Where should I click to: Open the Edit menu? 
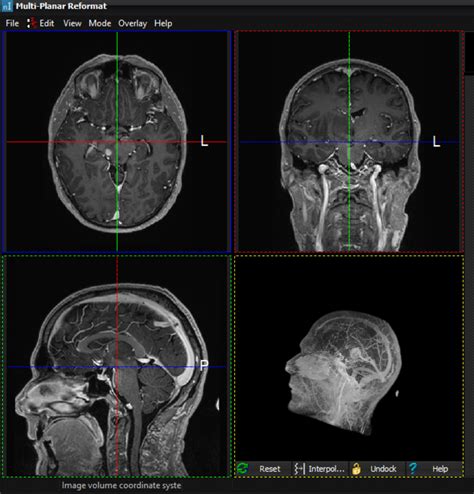point(47,23)
